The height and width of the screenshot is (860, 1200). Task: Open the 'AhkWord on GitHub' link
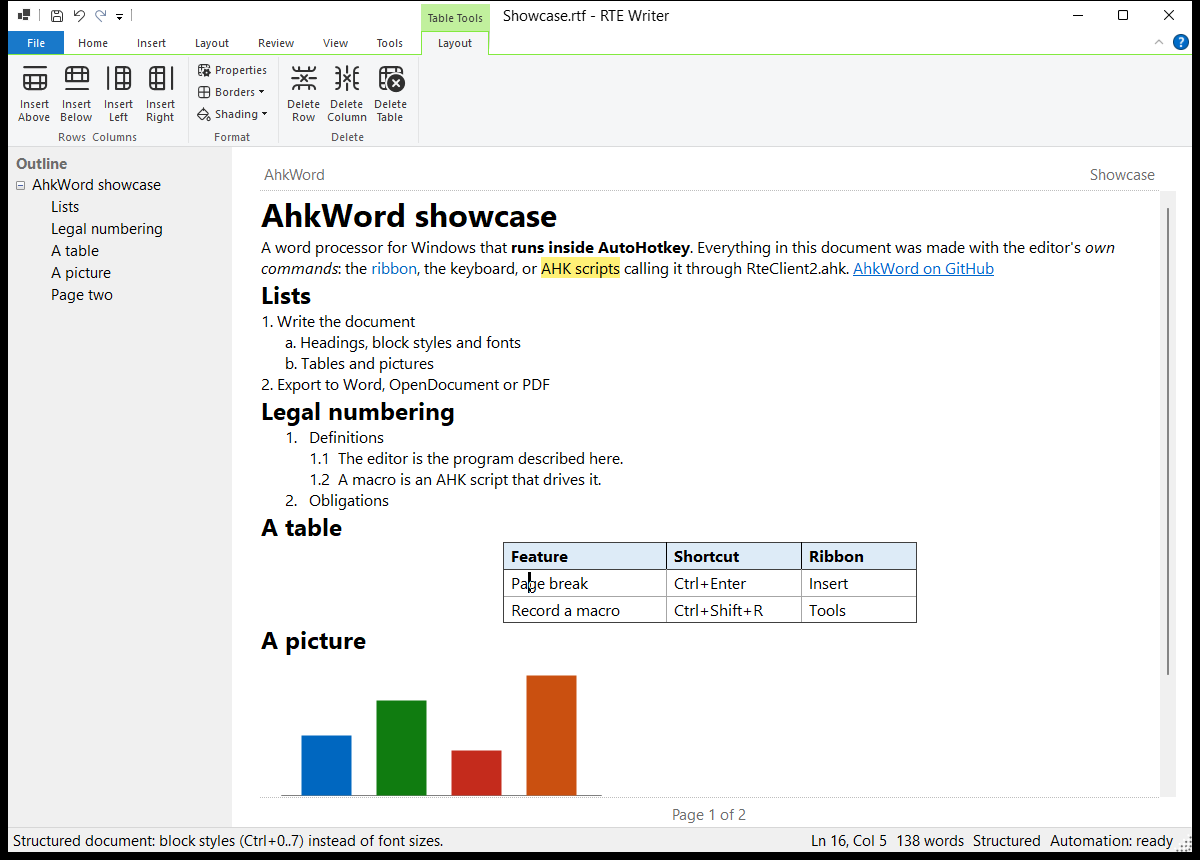click(923, 268)
